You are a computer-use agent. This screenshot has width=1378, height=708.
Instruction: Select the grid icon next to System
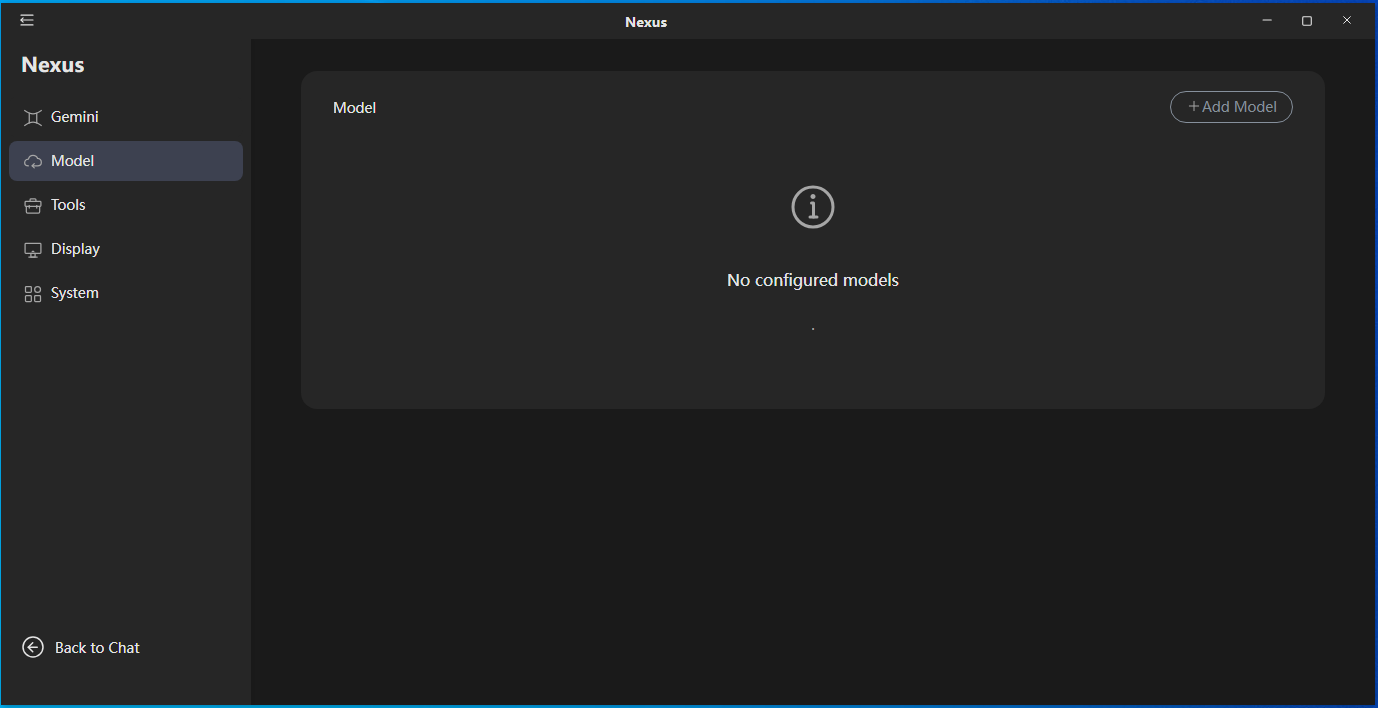point(32,292)
